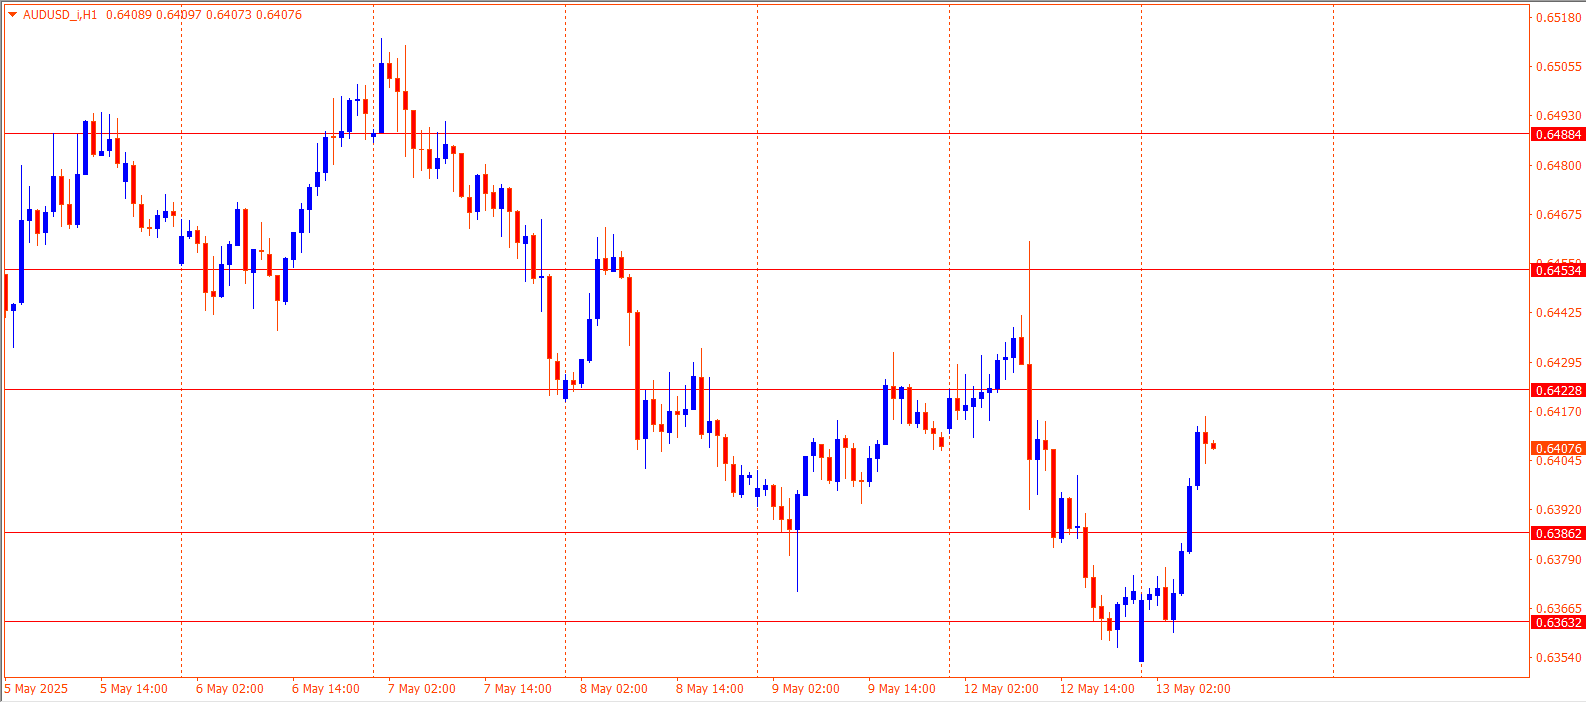The width and height of the screenshot is (1586, 703).
Task: Click the 7 May 02:00 time label
Action: coord(422,689)
